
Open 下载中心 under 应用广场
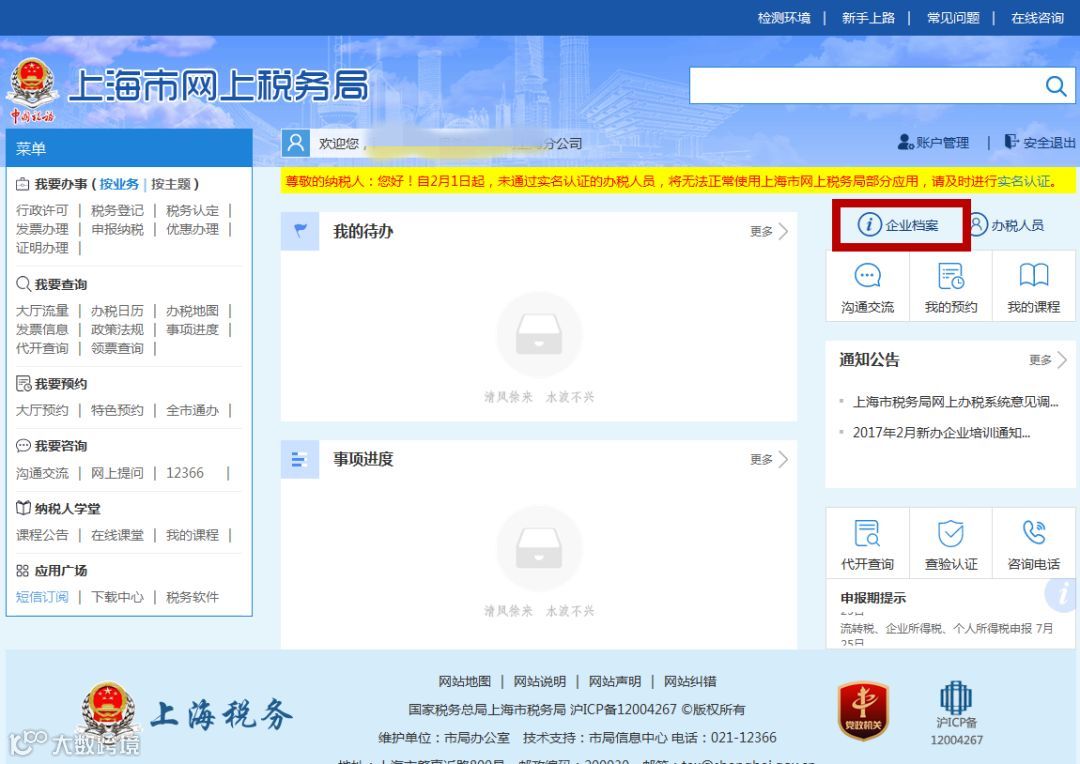point(117,597)
